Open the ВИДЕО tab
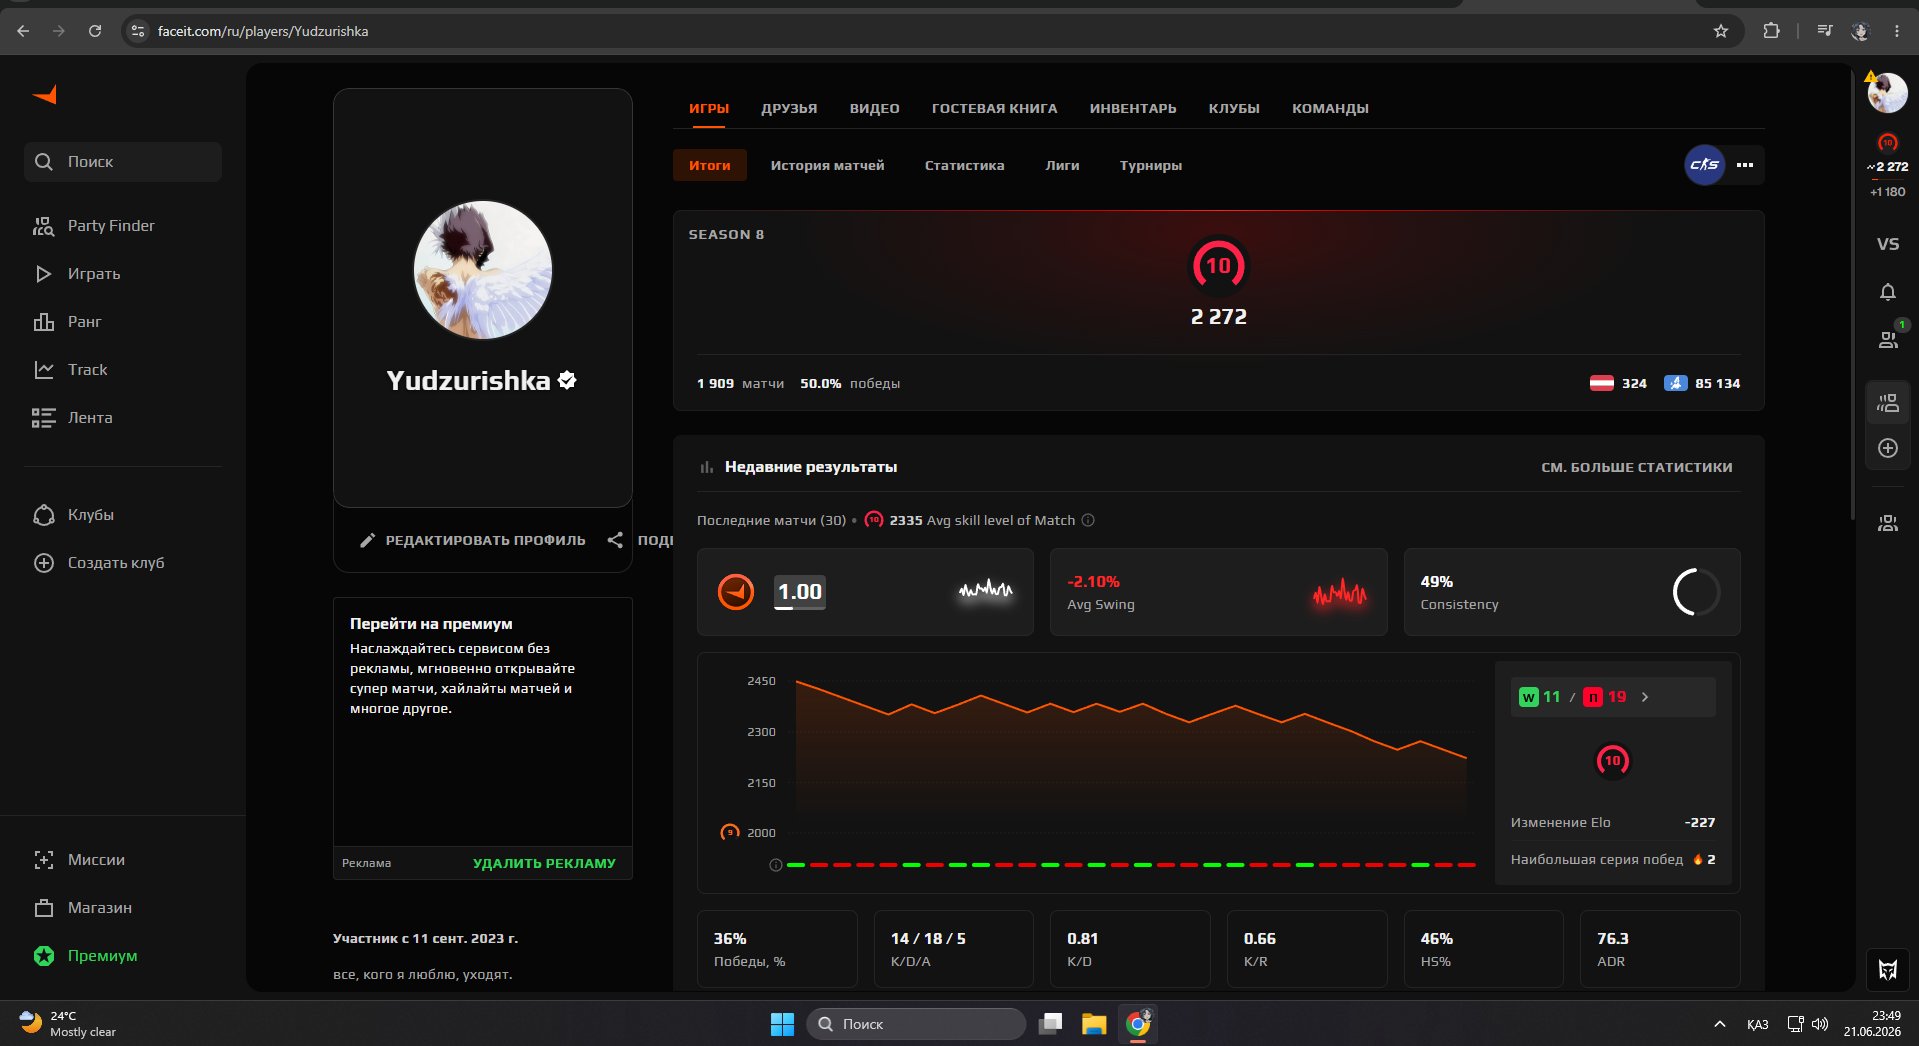The height and width of the screenshot is (1046, 1919). (x=874, y=108)
